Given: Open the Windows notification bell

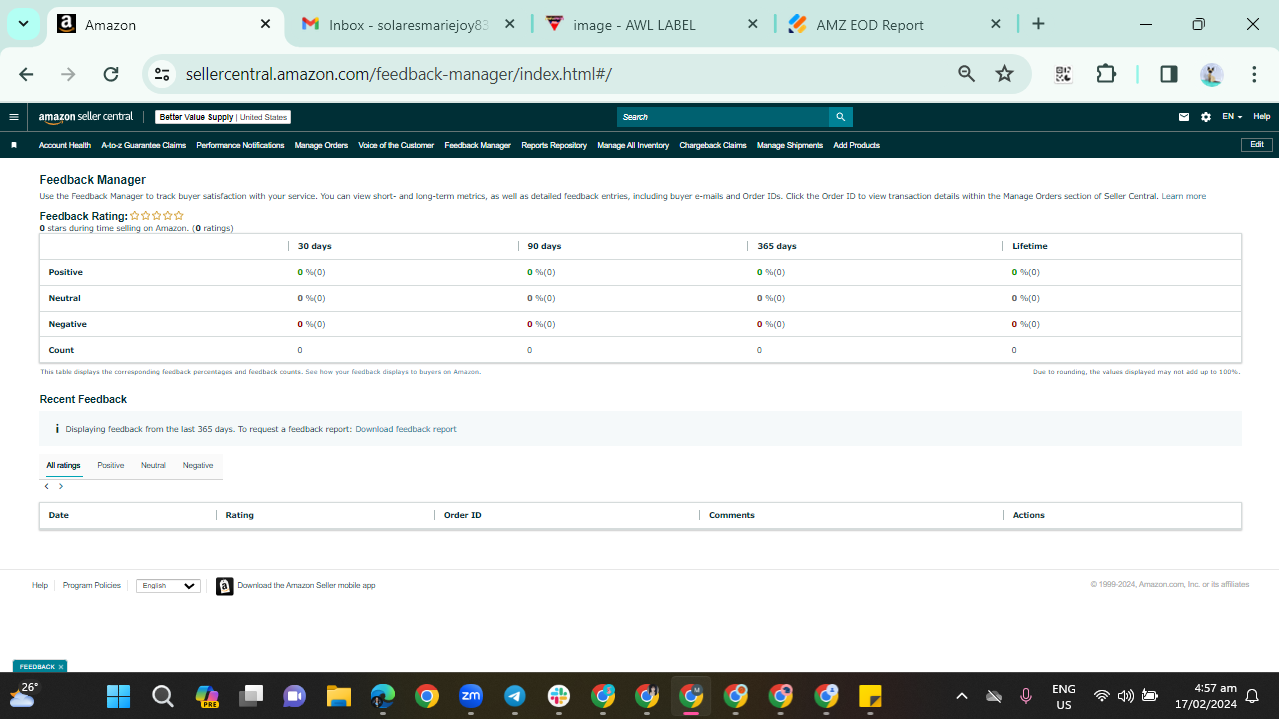Looking at the screenshot, I should 1251,696.
